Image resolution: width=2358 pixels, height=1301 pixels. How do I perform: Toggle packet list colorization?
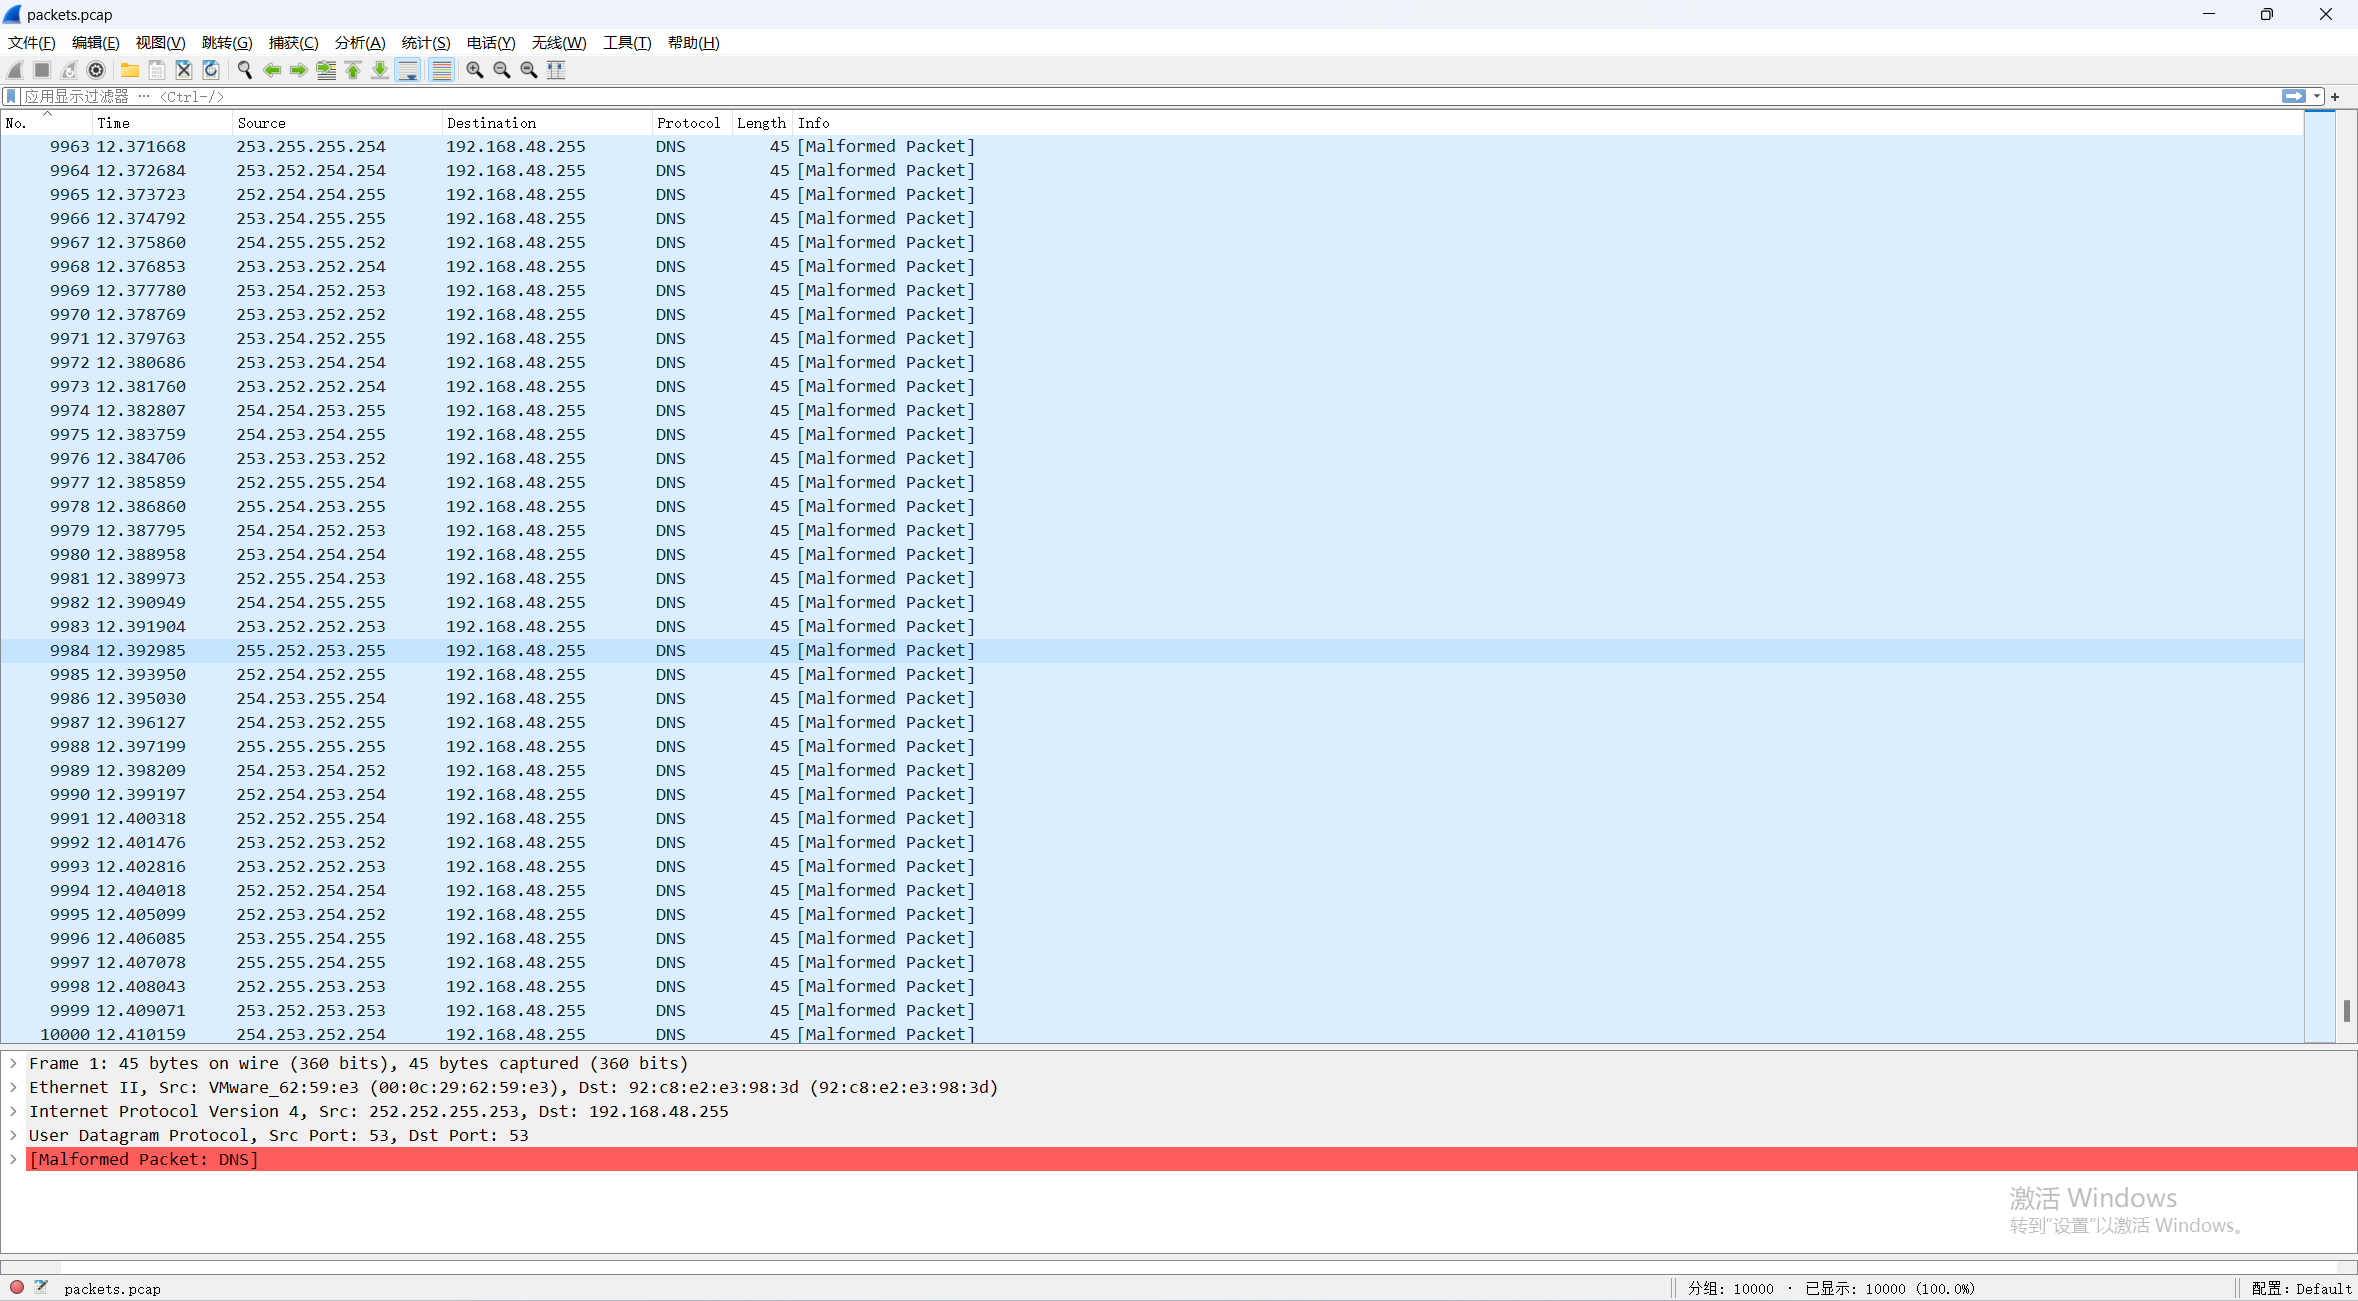(x=441, y=70)
